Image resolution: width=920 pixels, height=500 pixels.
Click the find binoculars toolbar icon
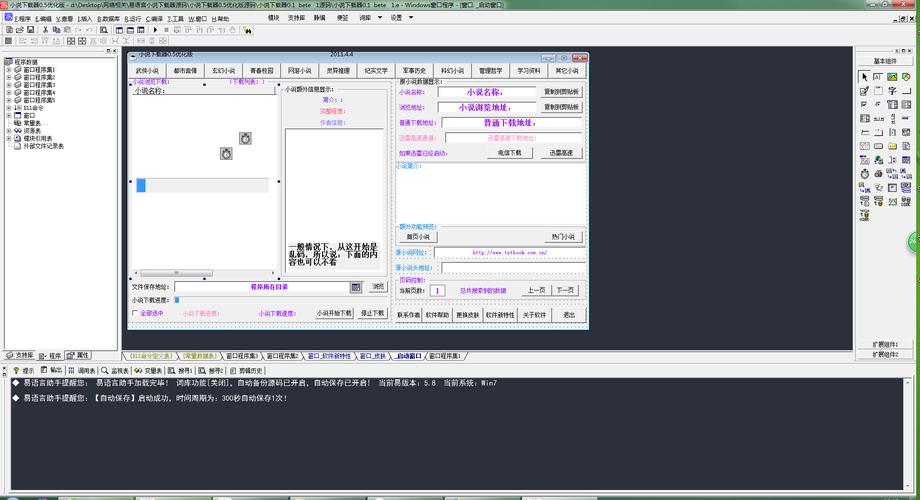[x=248, y=29]
